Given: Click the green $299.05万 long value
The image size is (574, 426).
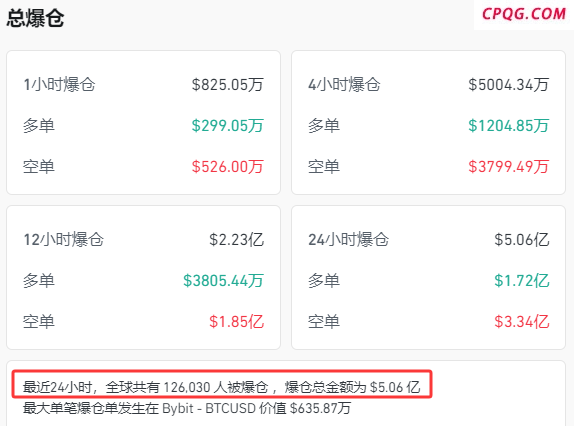Looking at the screenshot, I should click(x=228, y=126).
